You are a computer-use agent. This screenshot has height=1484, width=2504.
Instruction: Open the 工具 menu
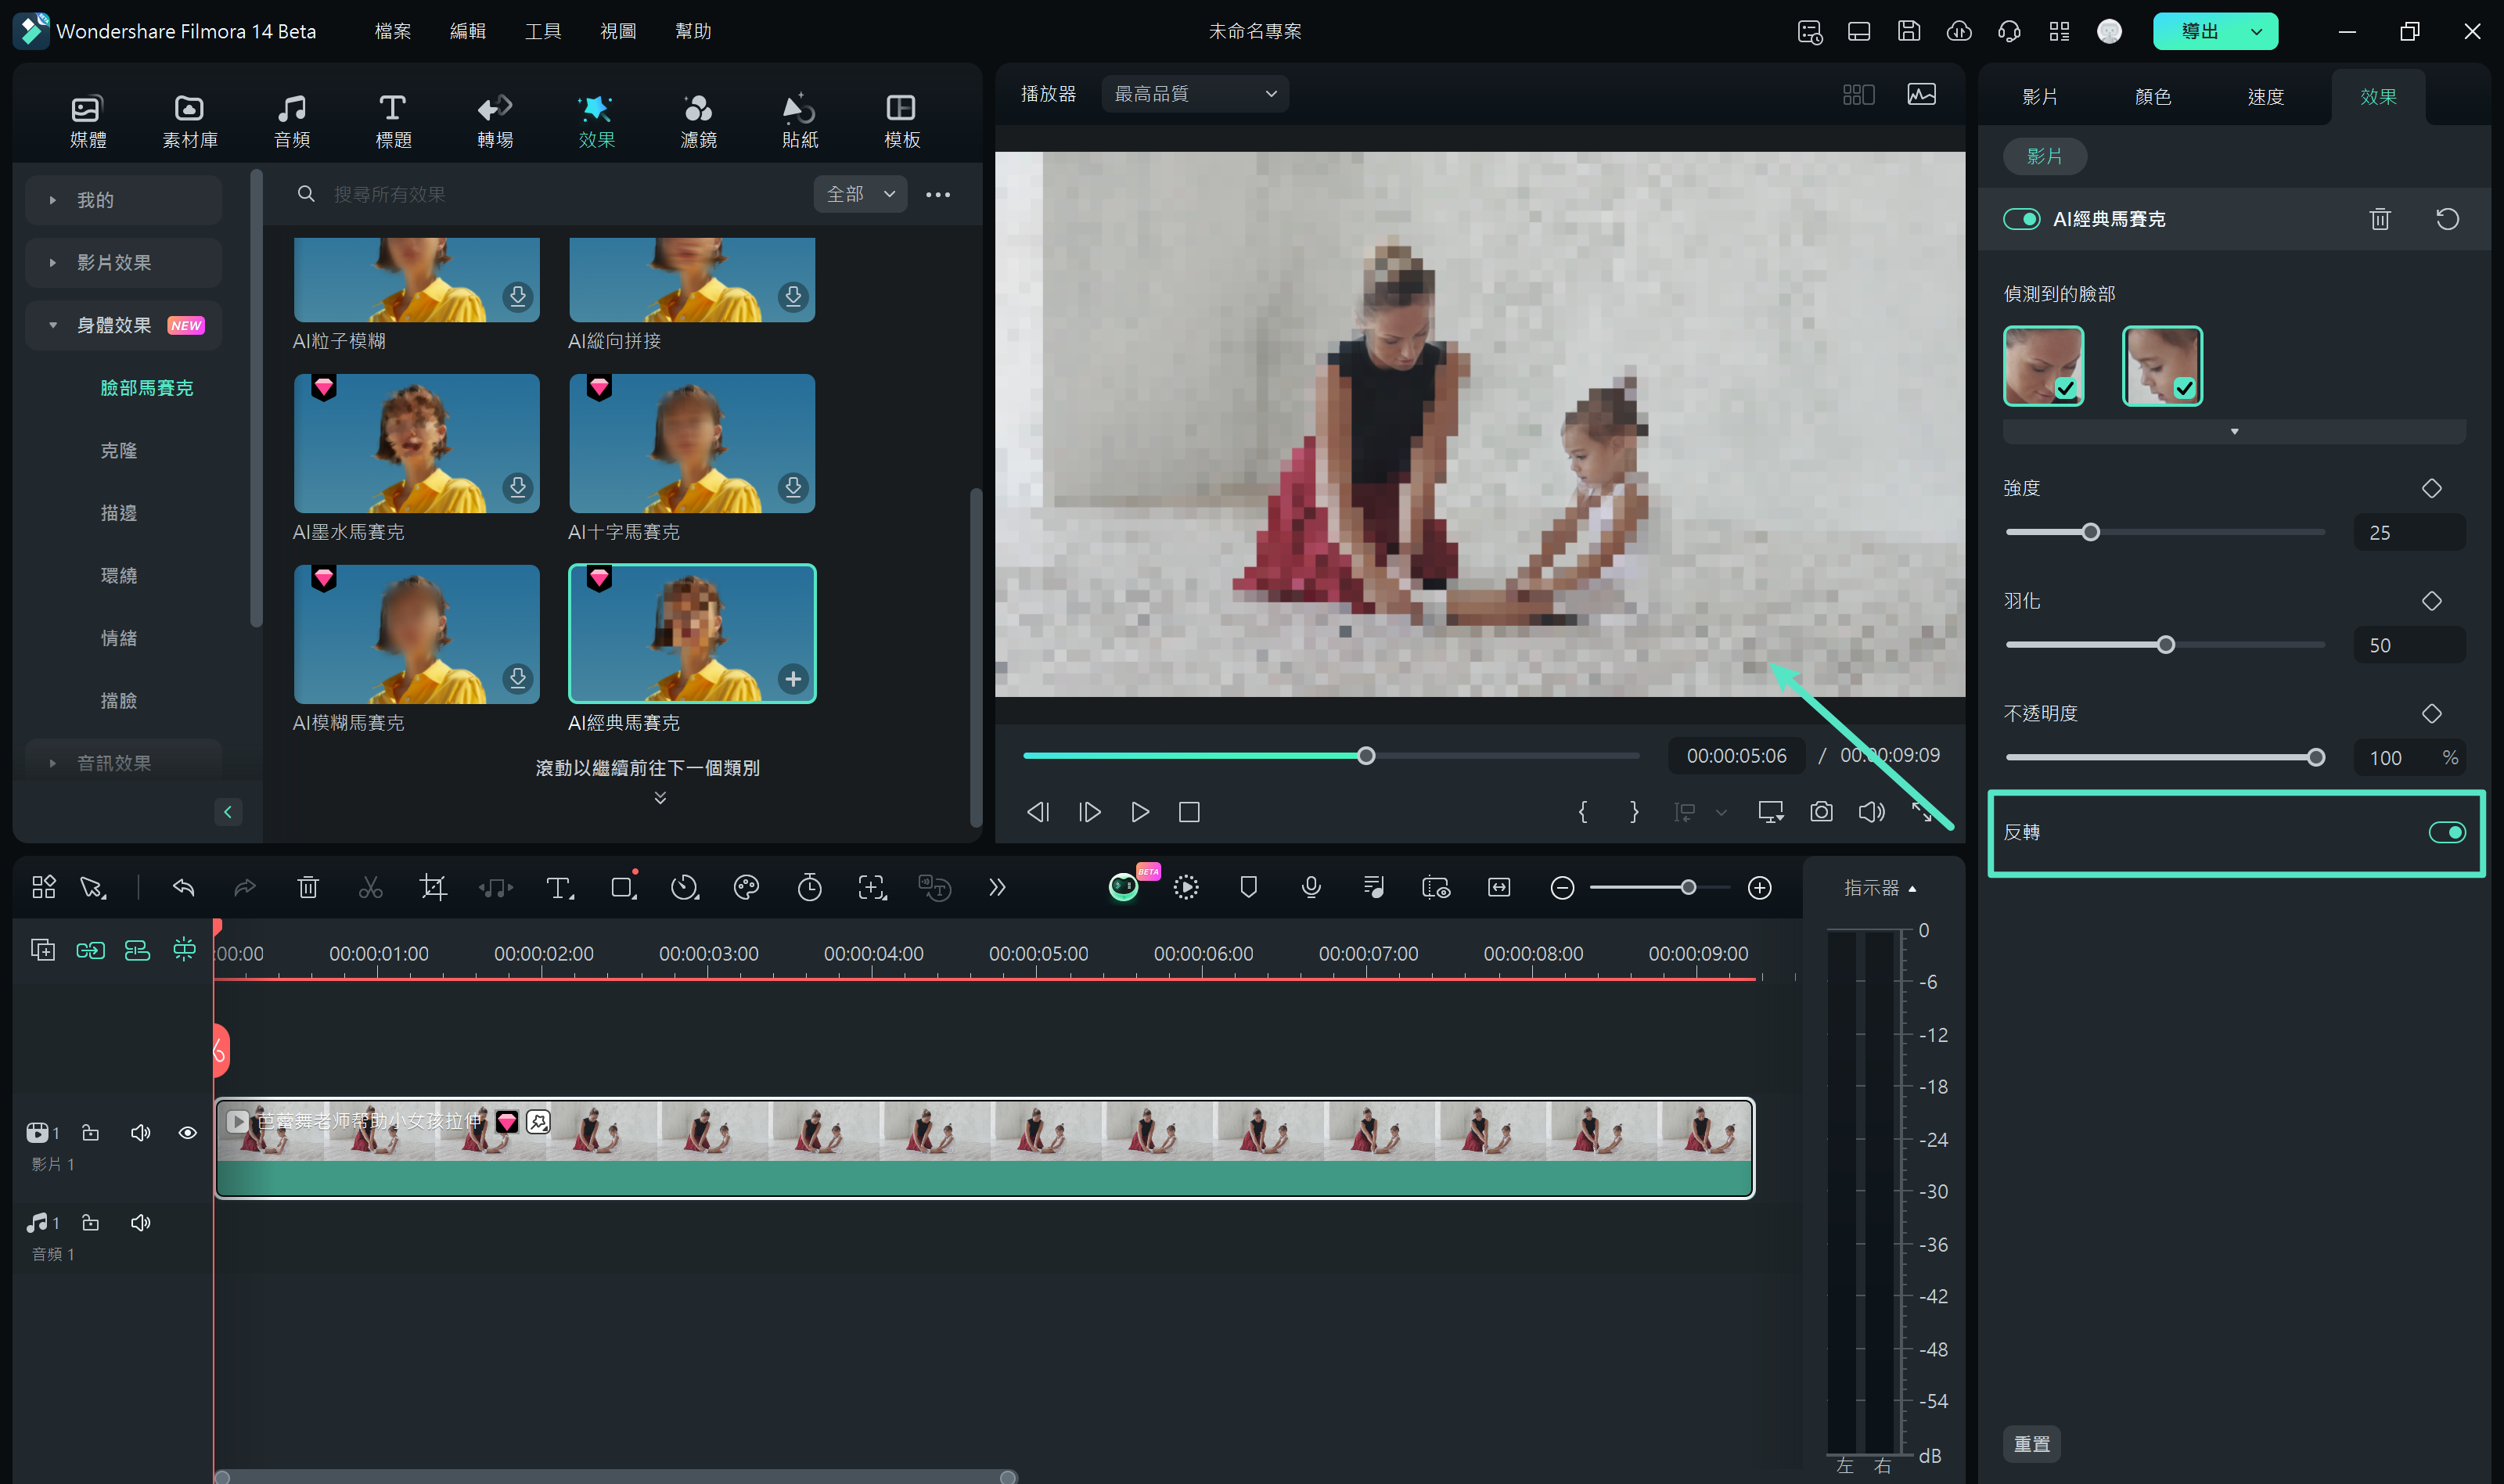543,31
